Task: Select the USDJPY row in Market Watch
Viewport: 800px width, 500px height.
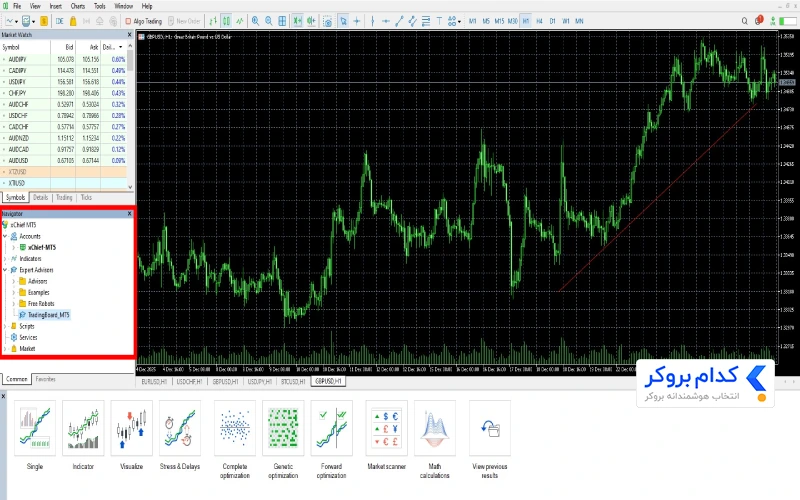Action: click(63, 82)
